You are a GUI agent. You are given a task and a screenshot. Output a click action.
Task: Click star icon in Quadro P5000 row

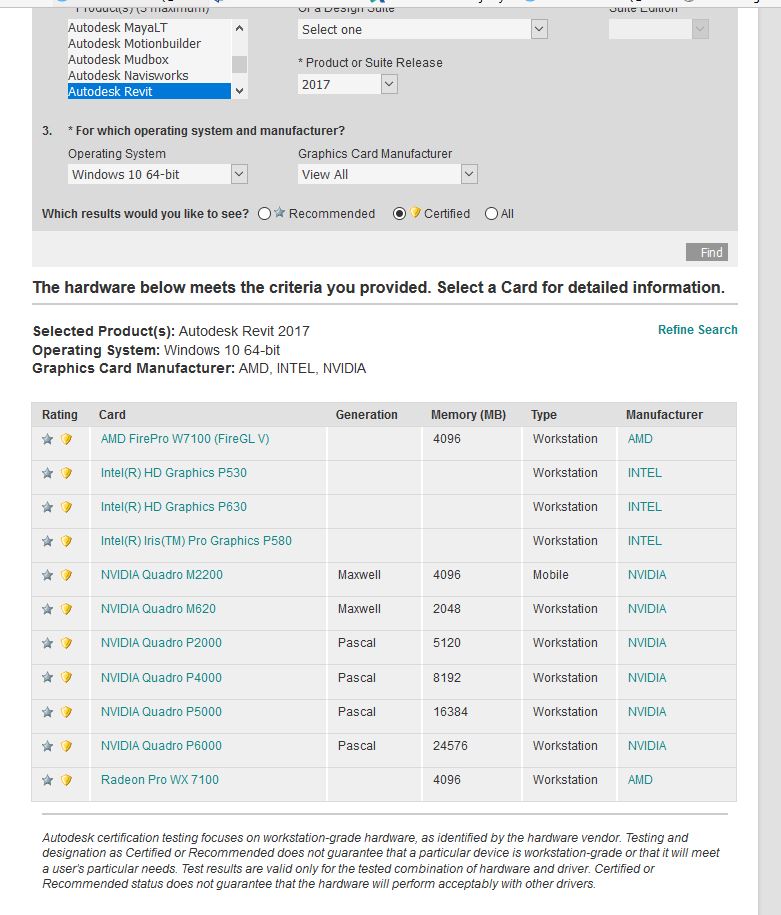(x=47, y=712)
